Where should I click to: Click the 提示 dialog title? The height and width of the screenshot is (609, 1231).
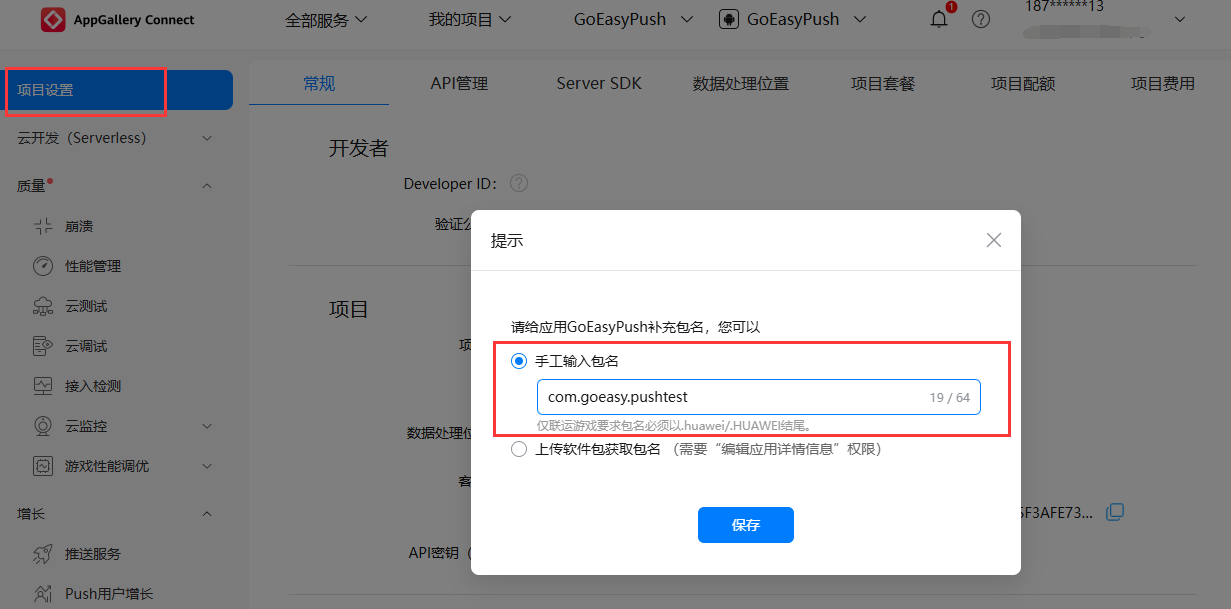(507, 241)
